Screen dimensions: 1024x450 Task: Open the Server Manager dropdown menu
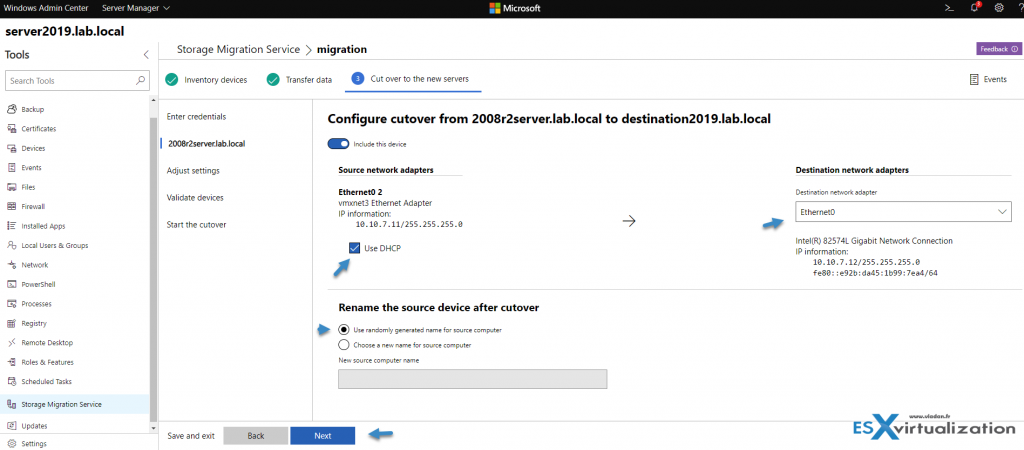[x=136, y=8]
